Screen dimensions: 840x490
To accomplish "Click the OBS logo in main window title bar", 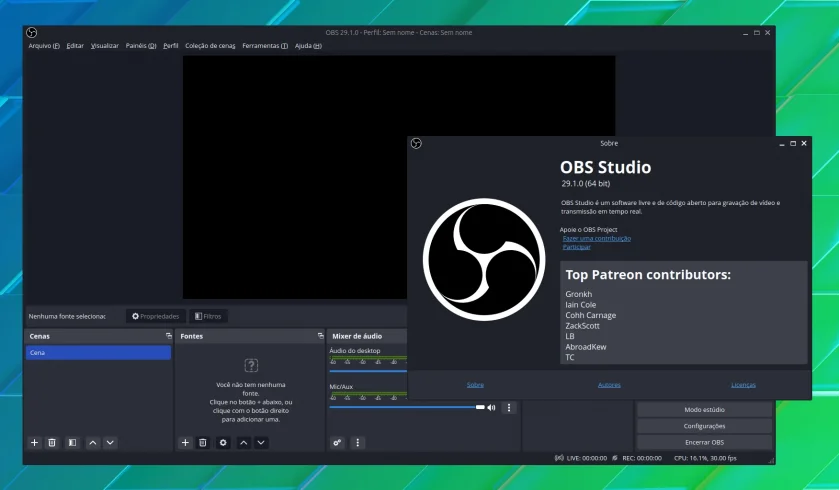I will click(x=32, y=33).
